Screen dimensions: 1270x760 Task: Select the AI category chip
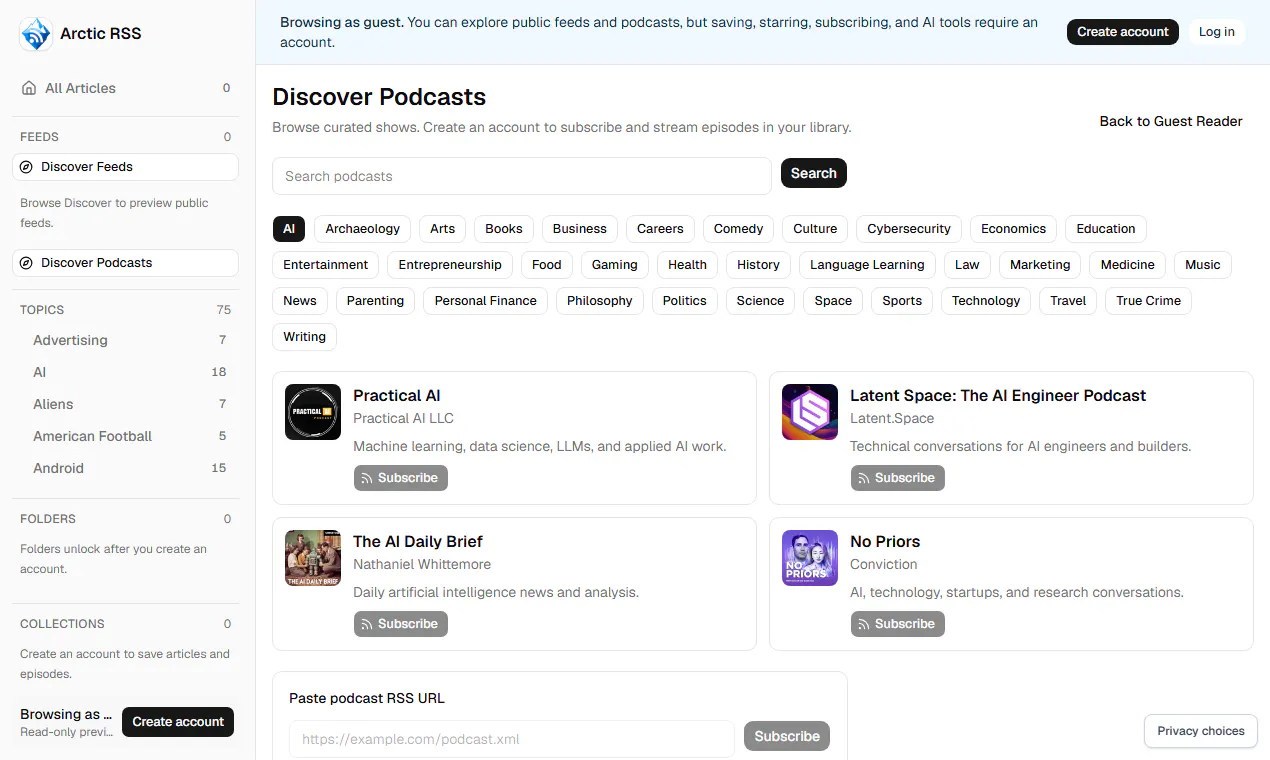click(x=289, y=229)
